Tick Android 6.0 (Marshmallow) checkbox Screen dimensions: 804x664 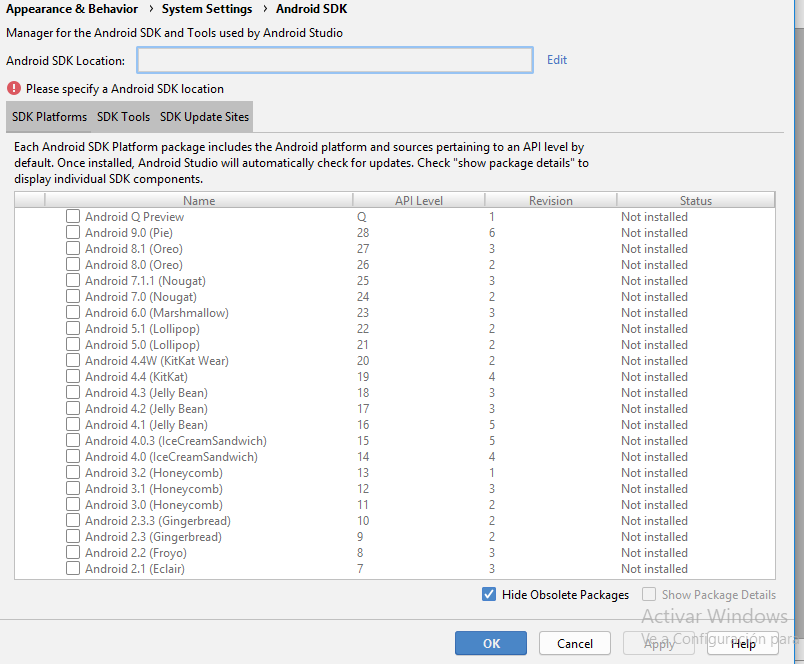click(73, 312)
